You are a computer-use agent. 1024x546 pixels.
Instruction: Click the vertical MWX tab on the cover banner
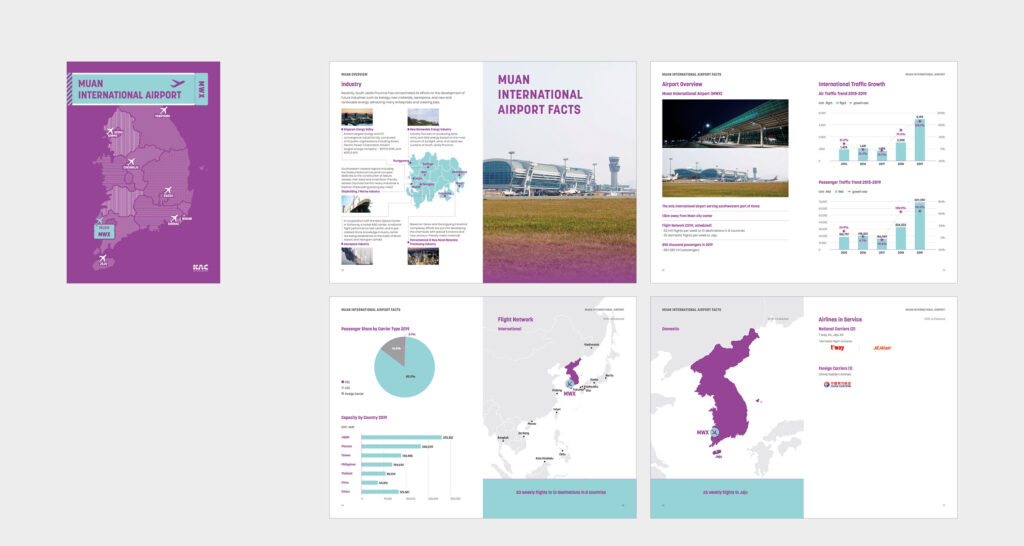tap(202, 89)
